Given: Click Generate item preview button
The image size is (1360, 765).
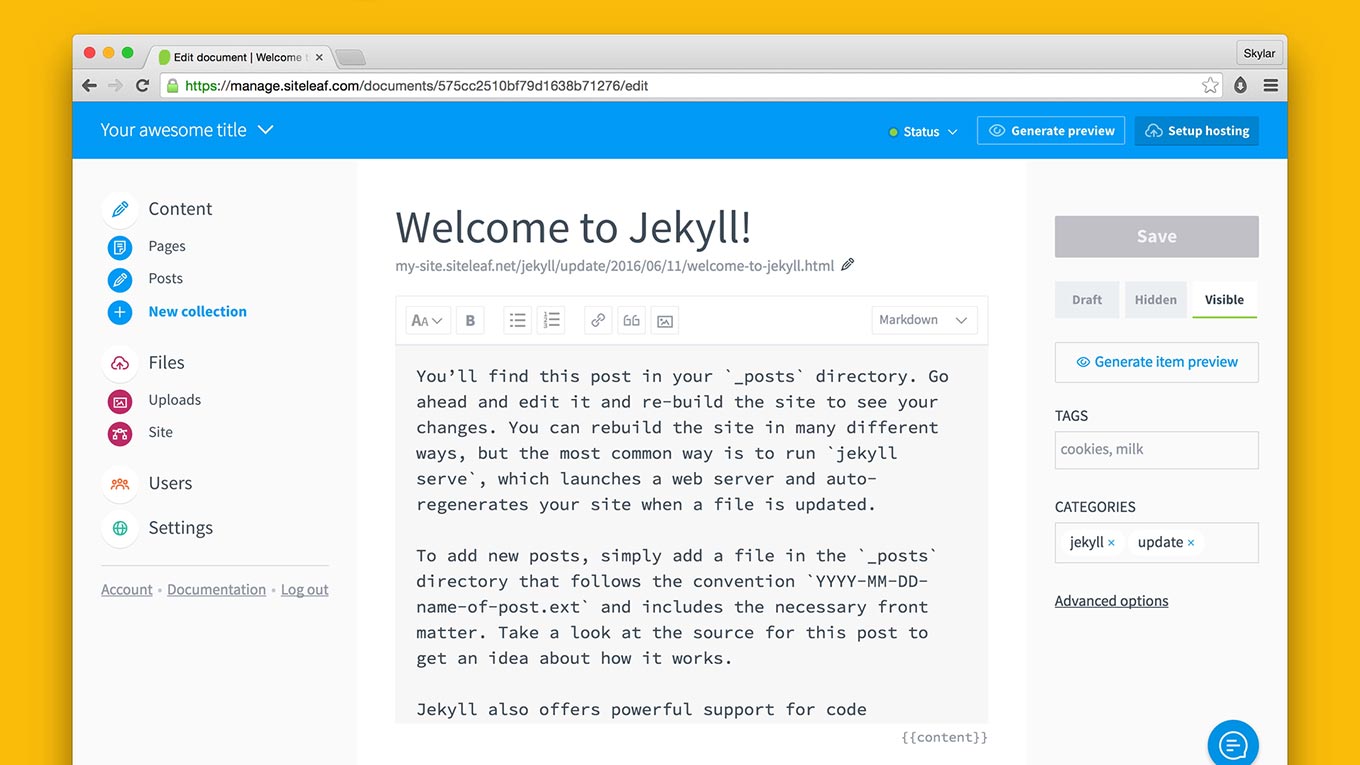Looking at the screenshot, I should (x=1157, y=362).
